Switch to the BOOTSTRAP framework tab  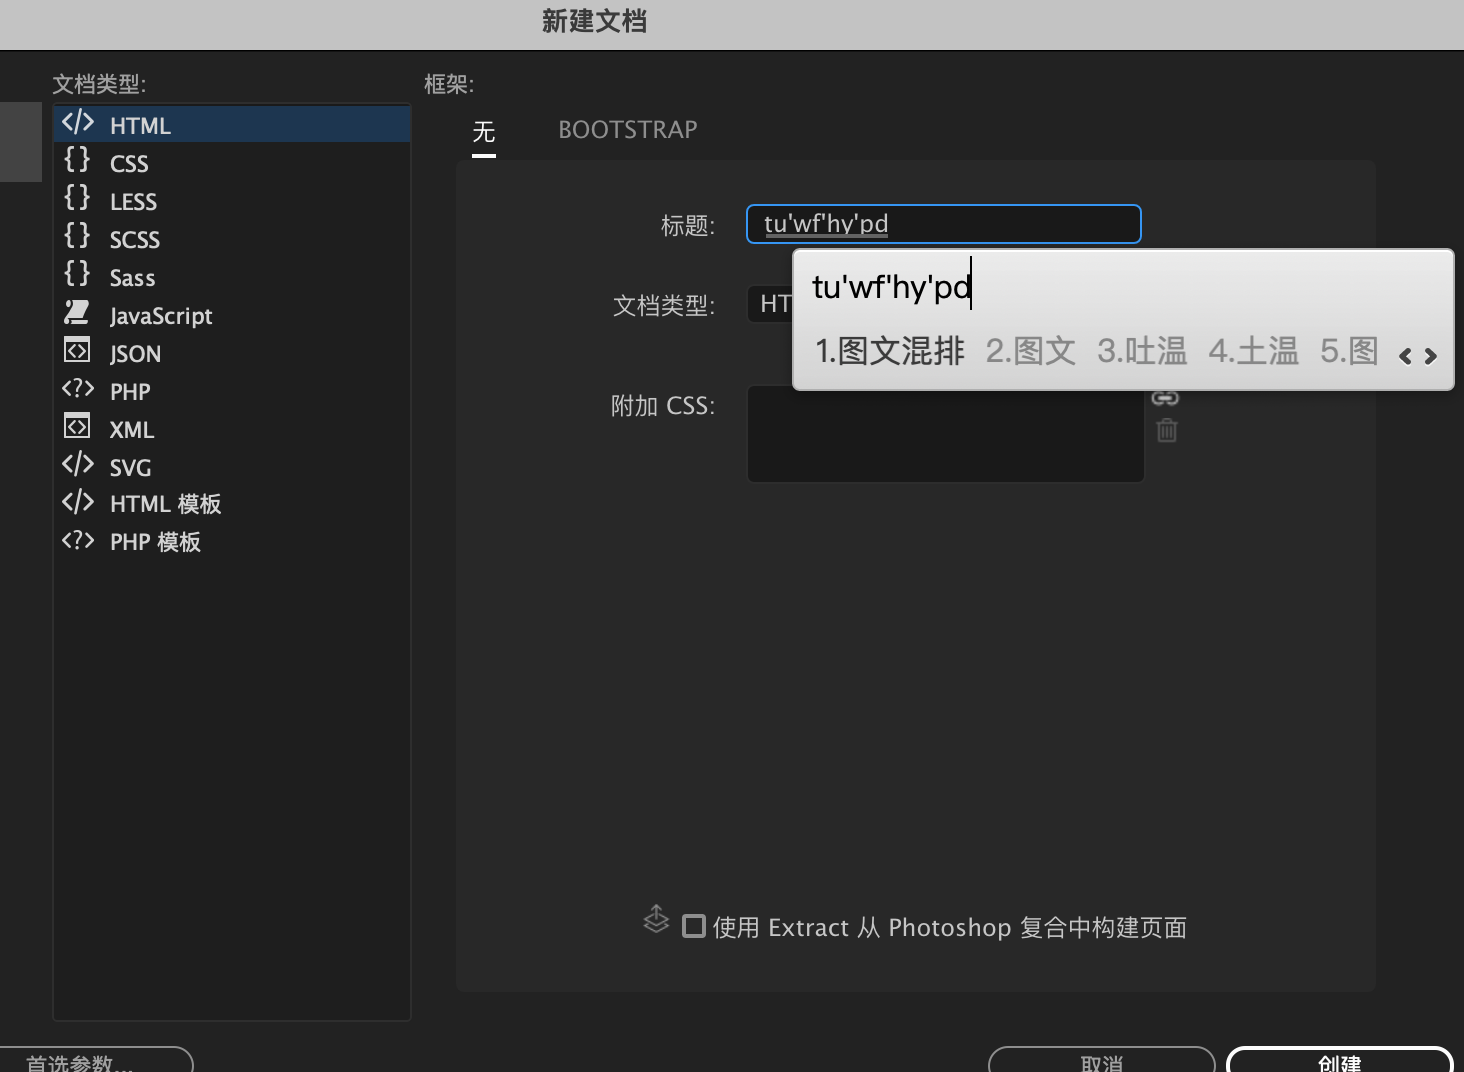[627, 129]
